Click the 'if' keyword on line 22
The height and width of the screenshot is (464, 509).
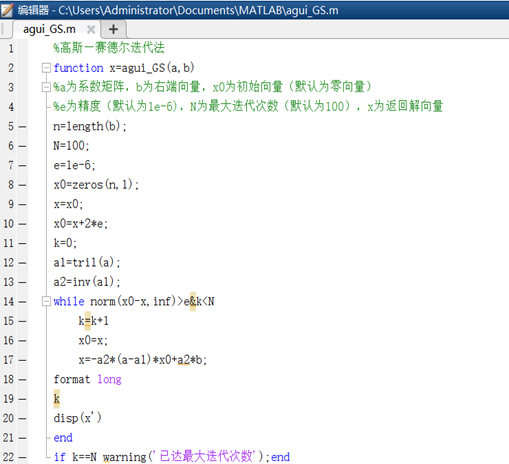pos(60,457)
